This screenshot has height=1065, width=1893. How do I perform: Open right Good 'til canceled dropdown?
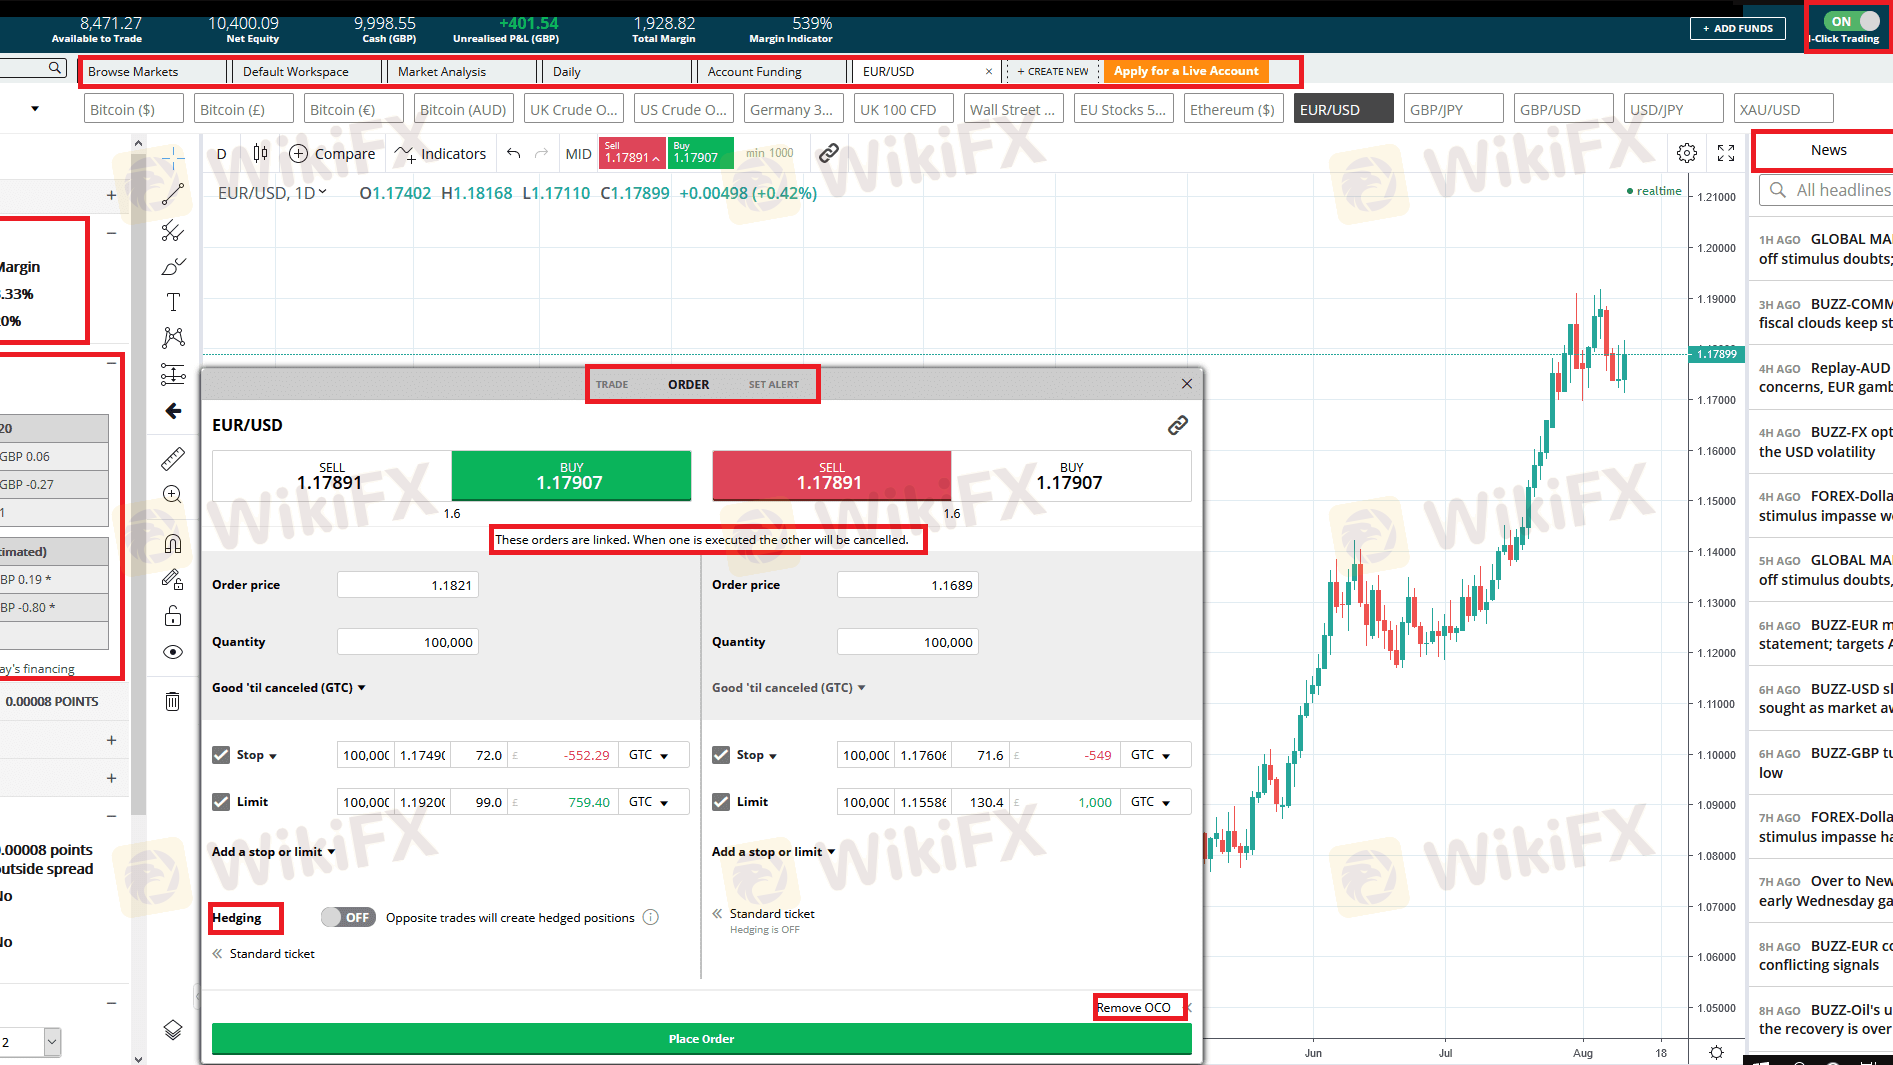coord(789,688)
